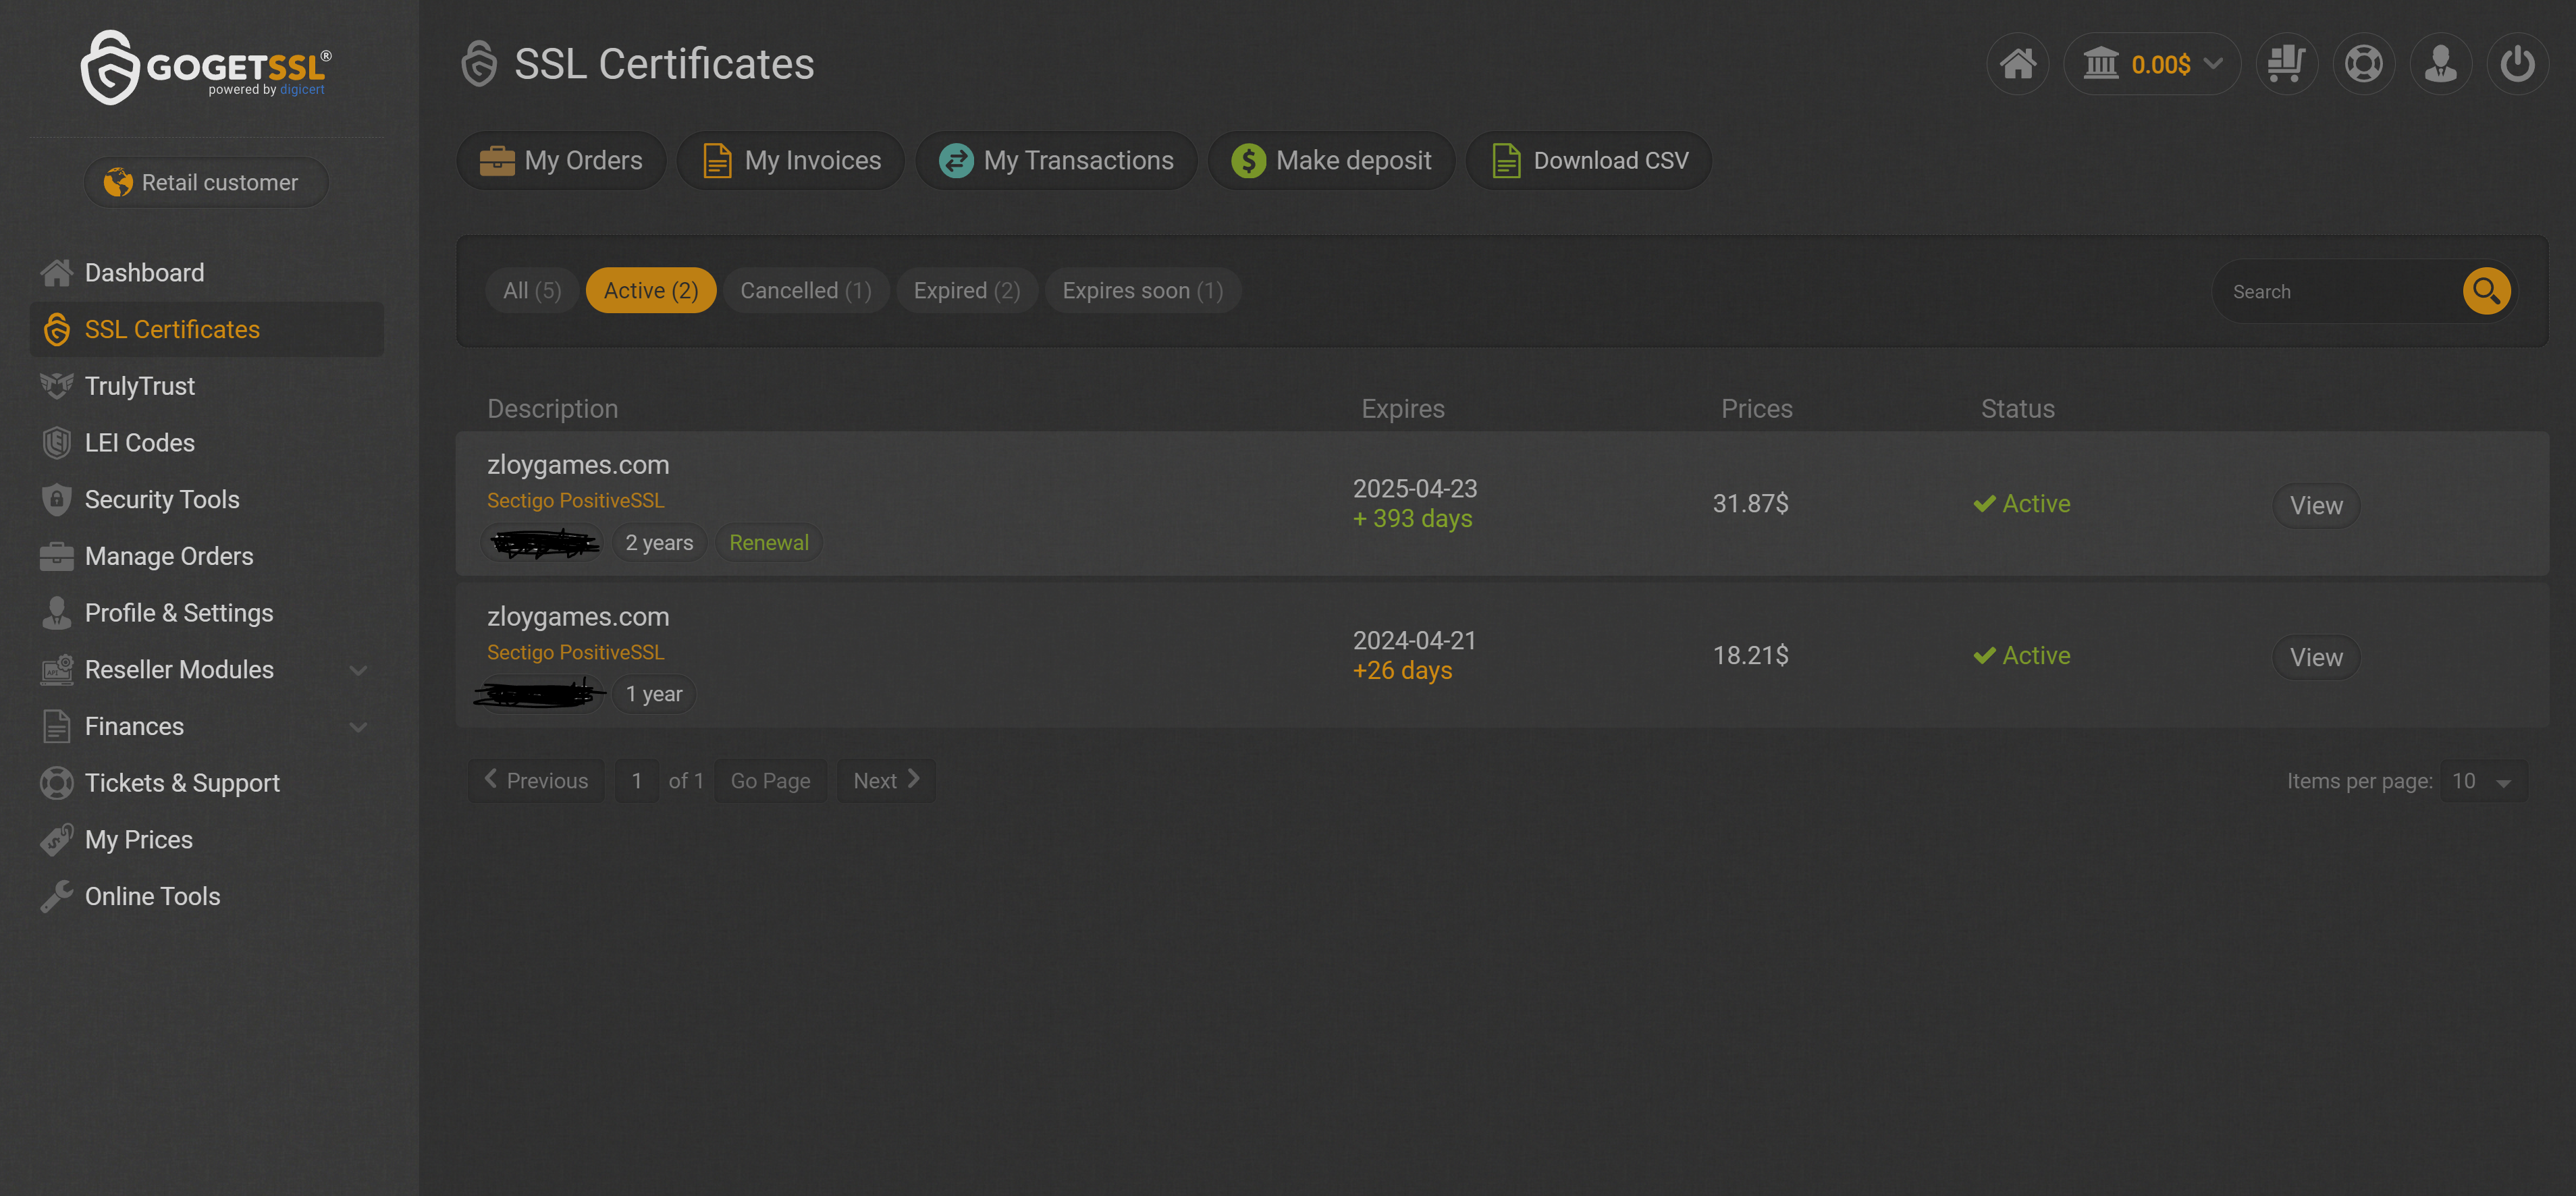Click the orange search magnifier button

(x=2486, y=291)
